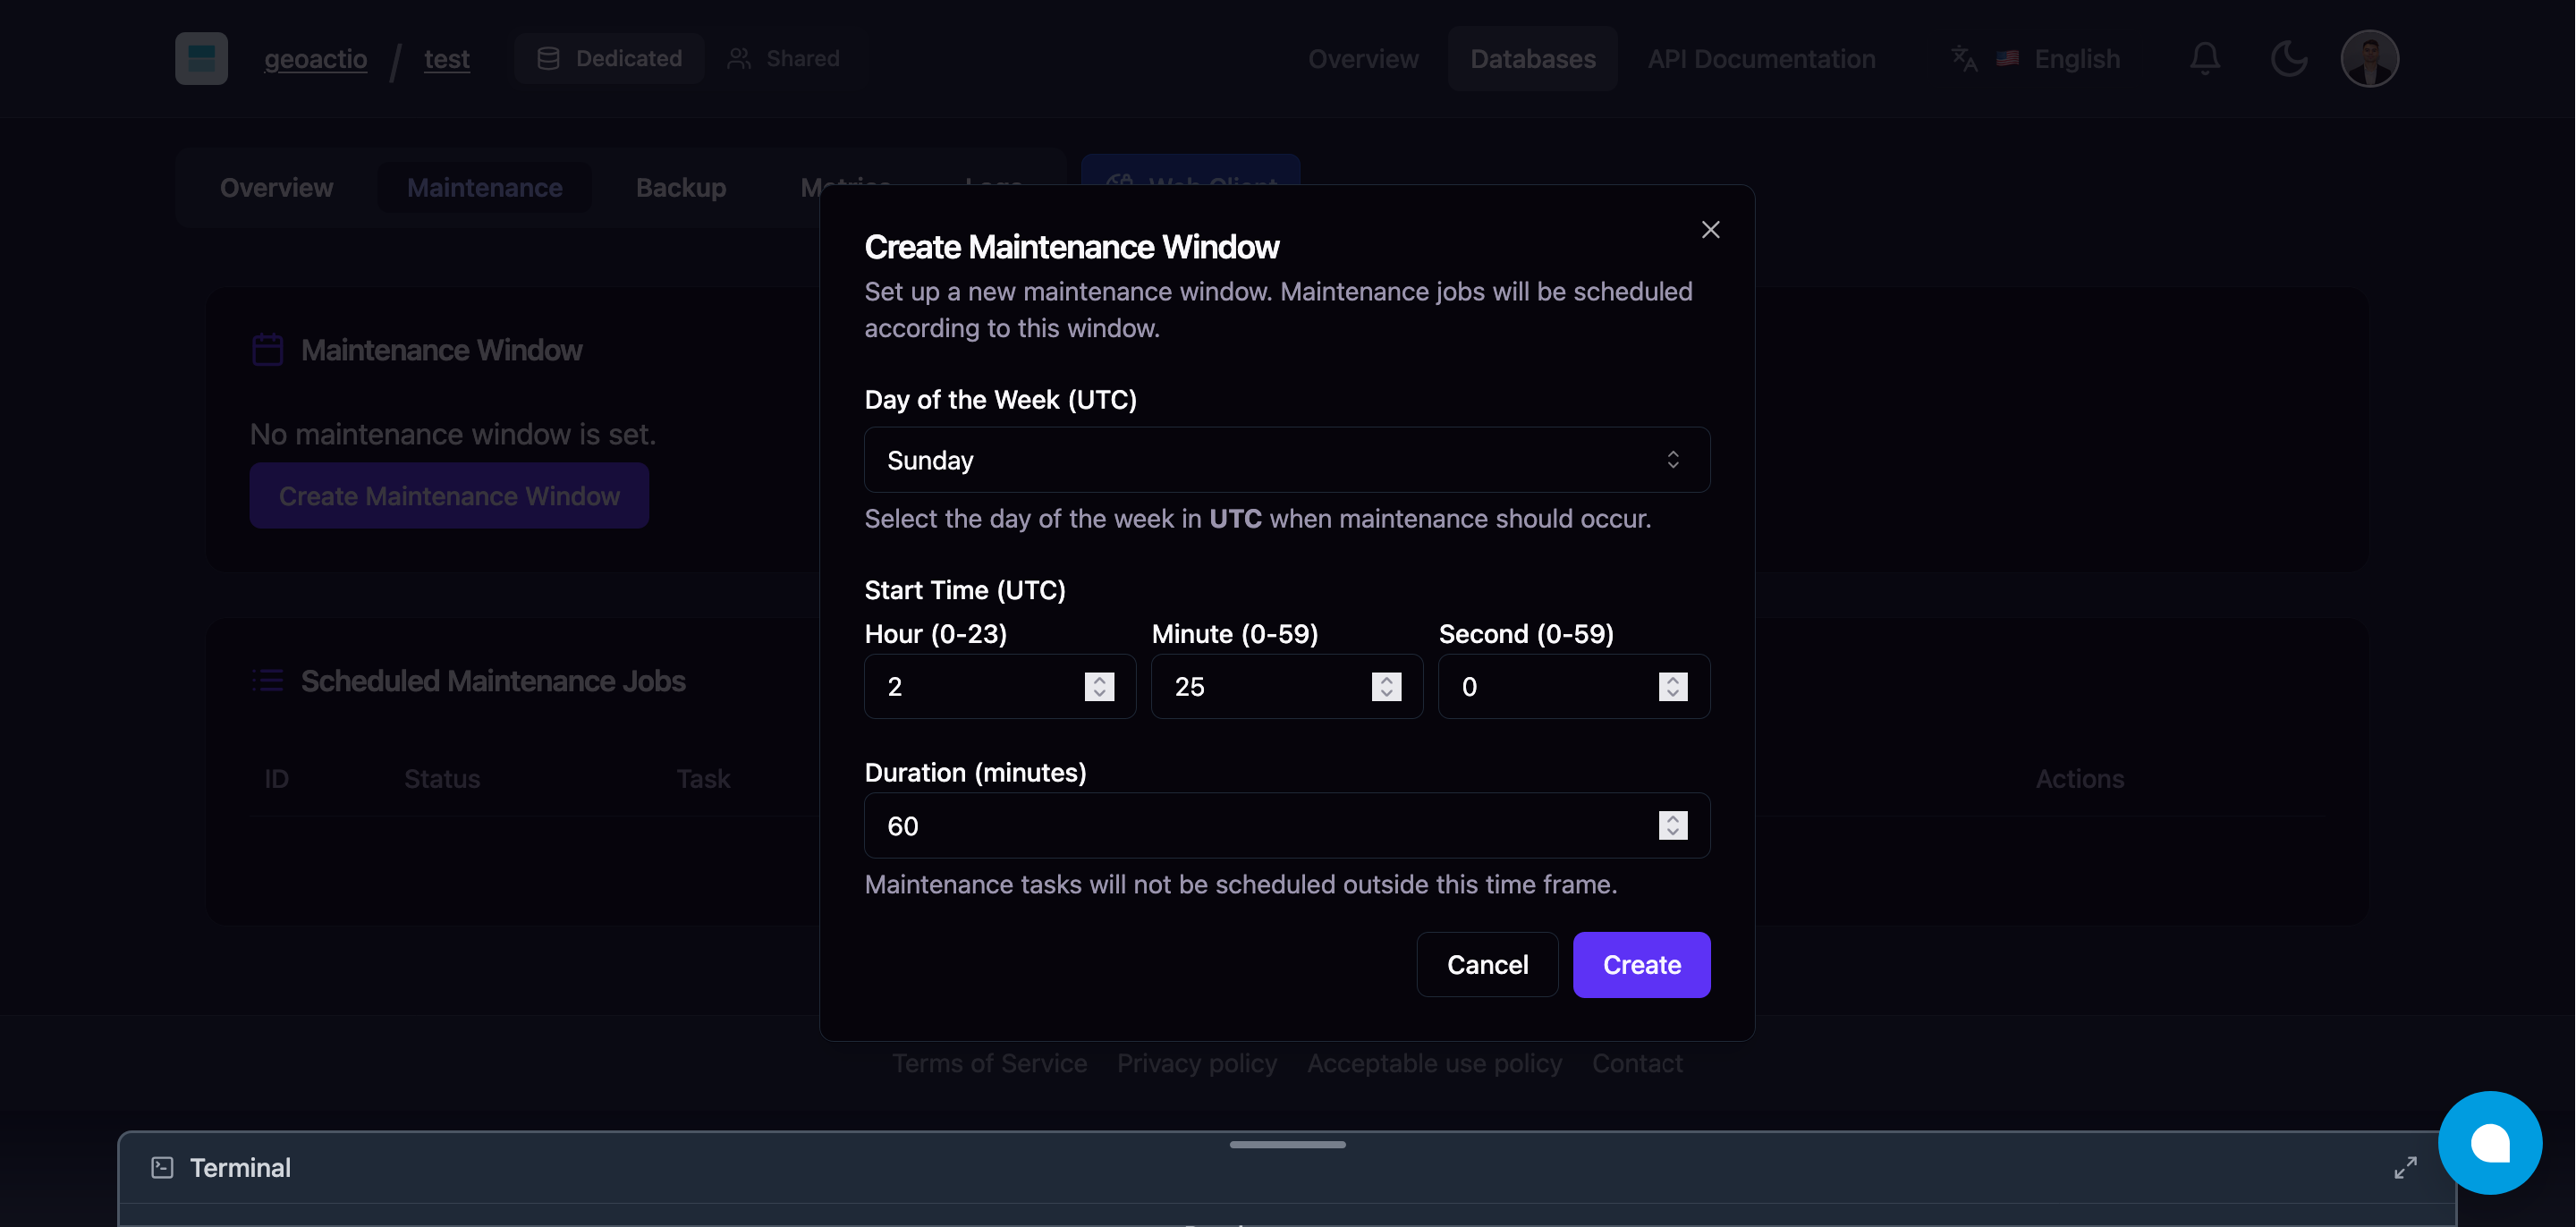Expand the Terminal to fullscreen

click(2406, 1166)
